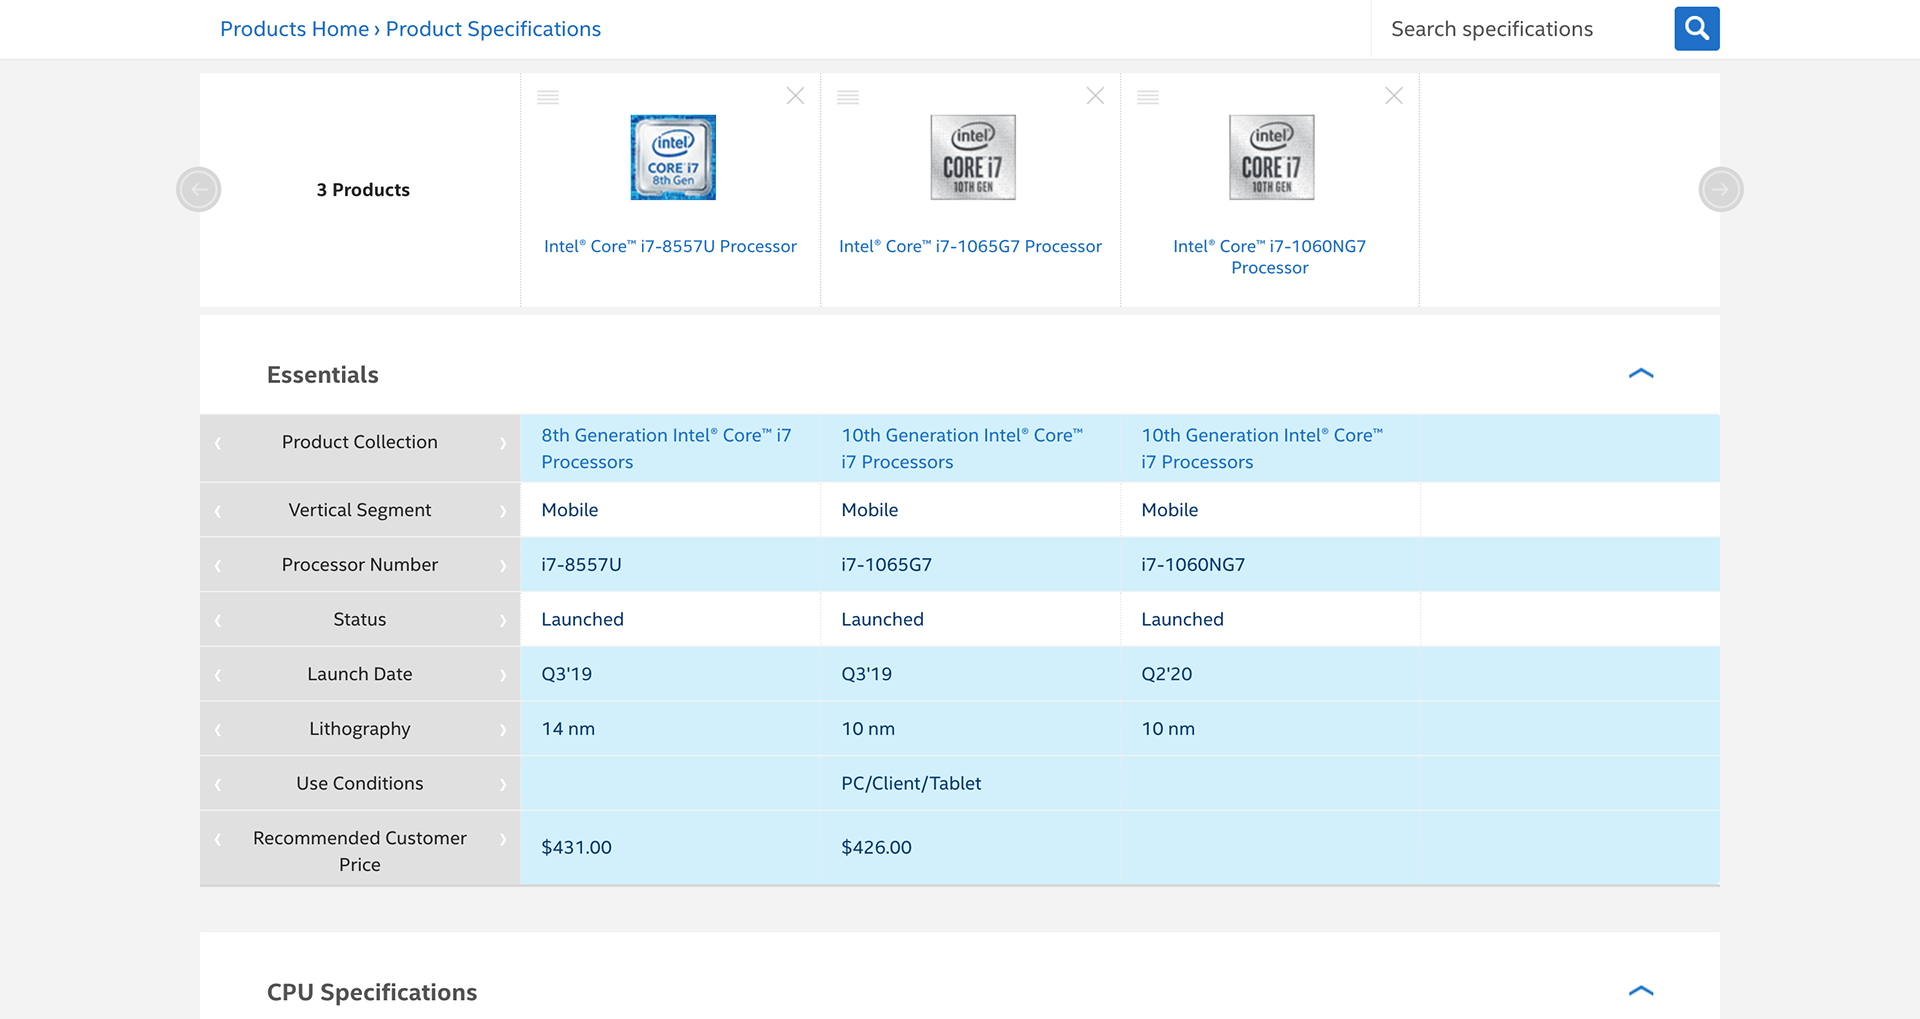
Task: Click the Q2'20 launch date value
Action: (x=1167, y=674)
